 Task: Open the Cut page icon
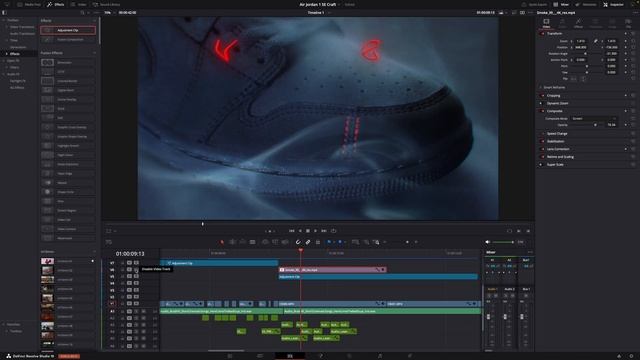click(260, 356)
